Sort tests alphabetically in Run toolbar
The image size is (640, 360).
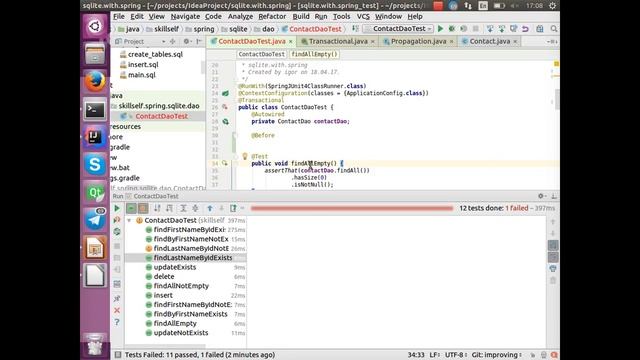pos(157,208)
